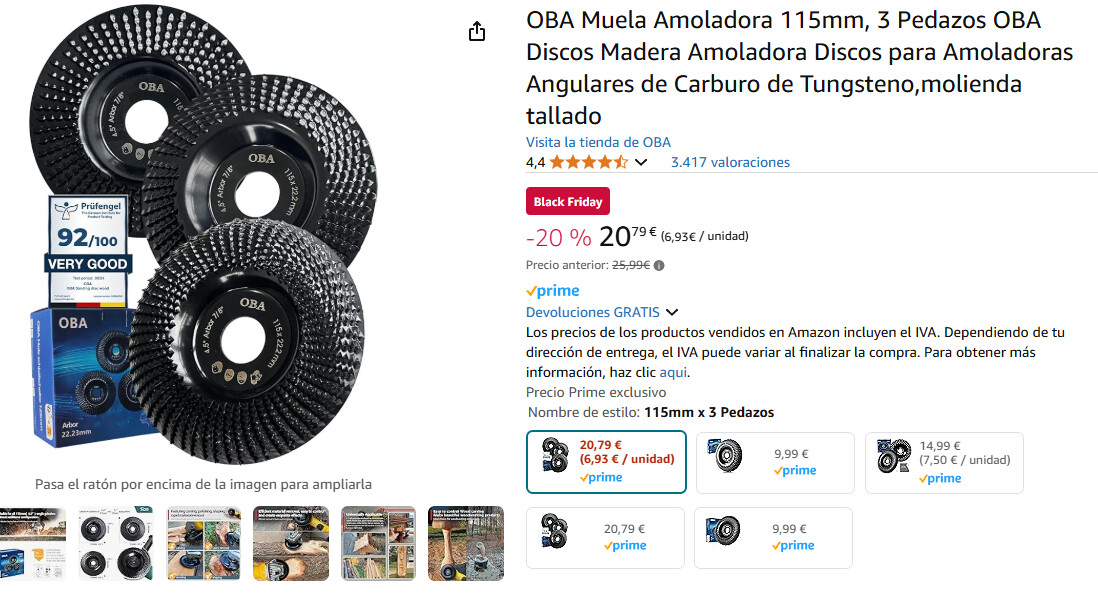Click the star rating icons
The image size is (1098, 596).
(589, 162)
